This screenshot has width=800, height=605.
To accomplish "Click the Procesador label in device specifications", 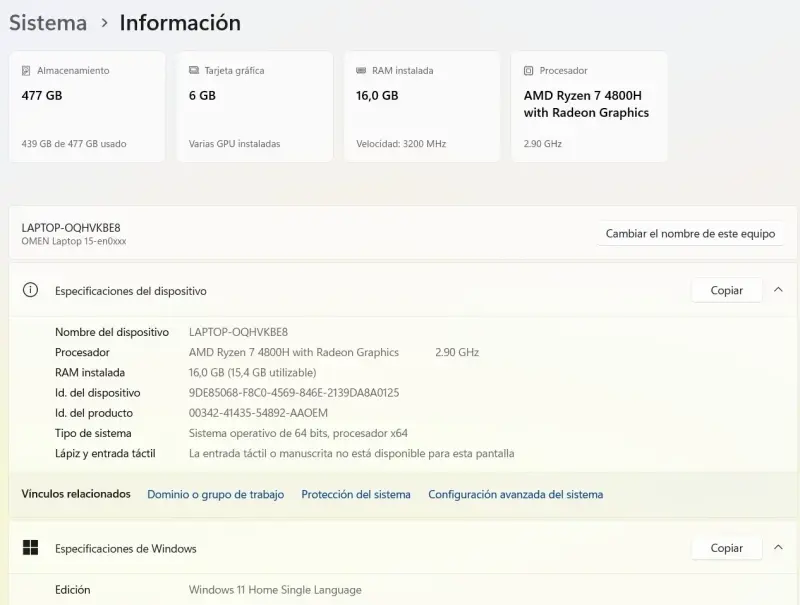I will point(82,352).
